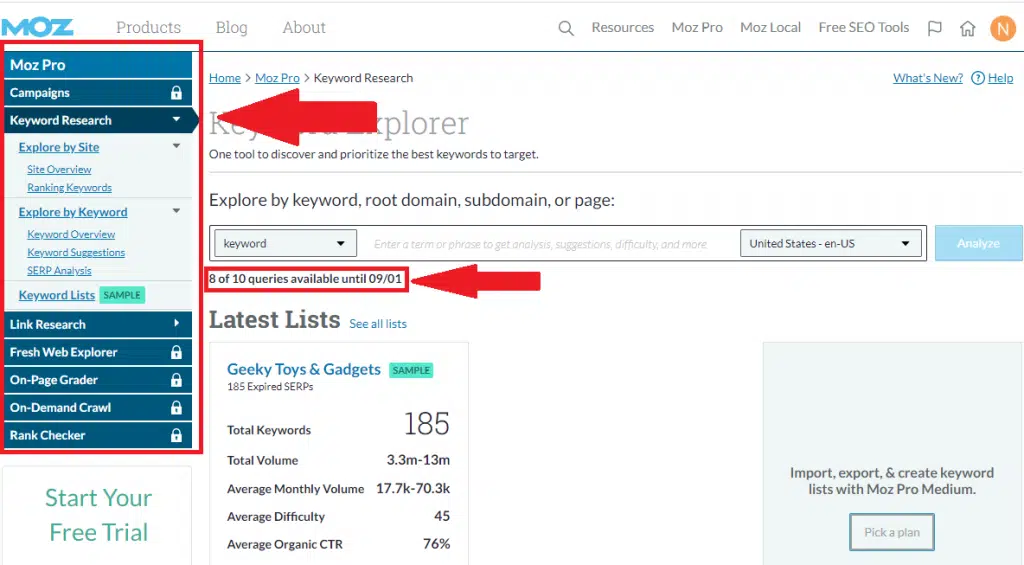1024x565 pixels.
Task: Click the Total Volume 3.3m-13m value
Action: (x=418, y=460)
